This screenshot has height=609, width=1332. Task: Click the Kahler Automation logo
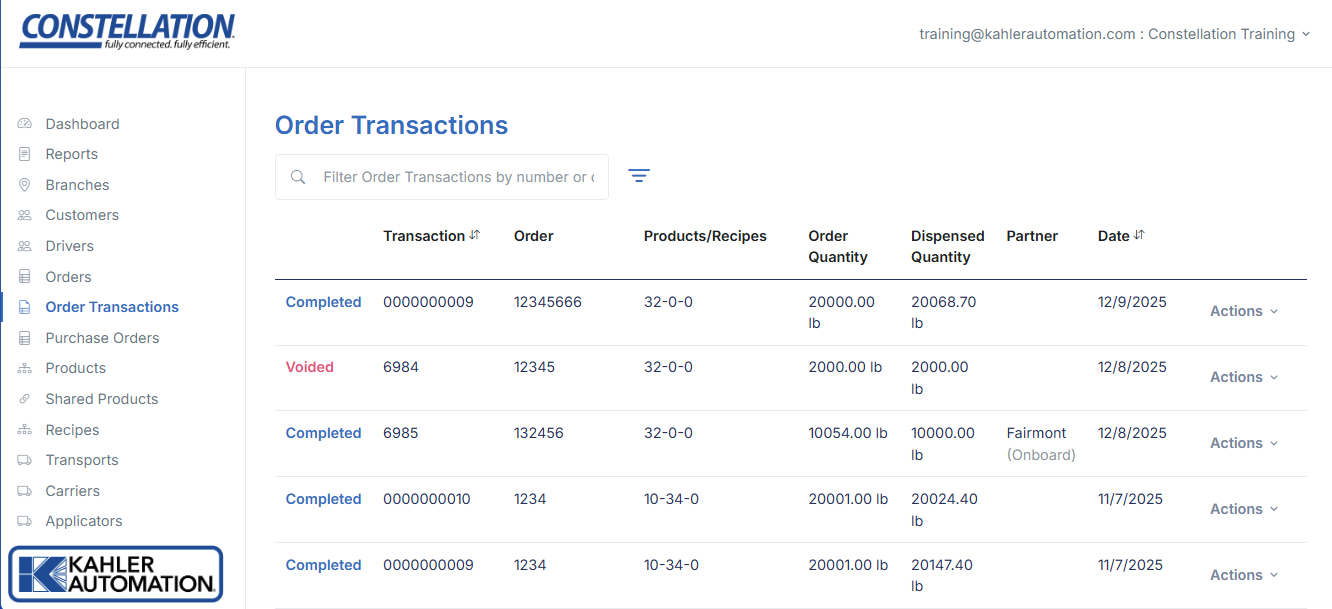(115, 574)
